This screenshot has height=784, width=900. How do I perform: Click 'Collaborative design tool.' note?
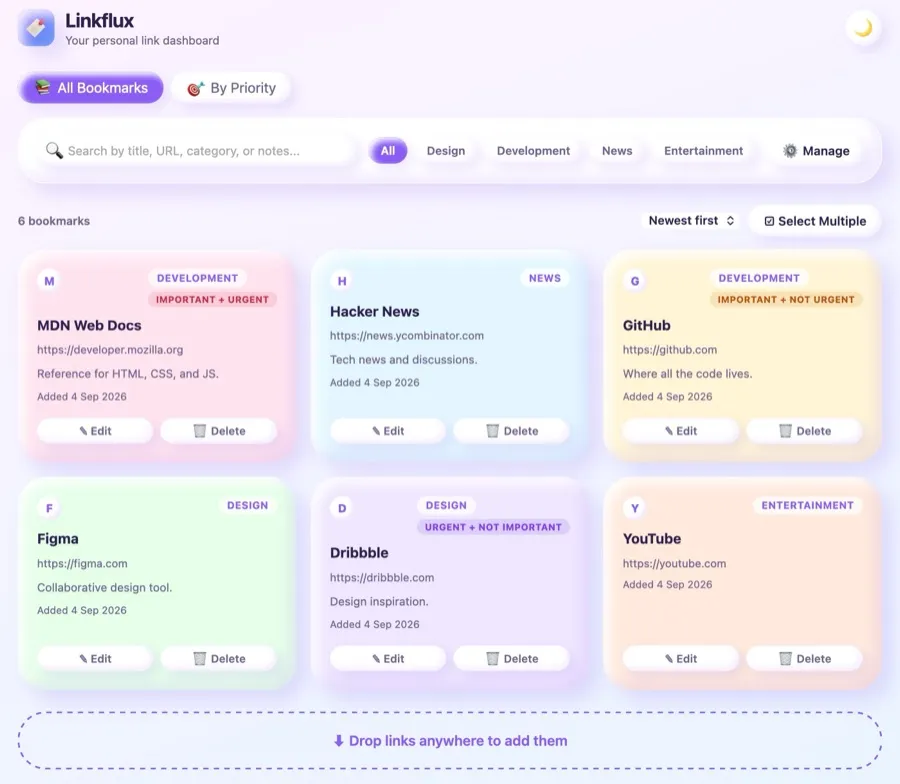coord(104,588)
